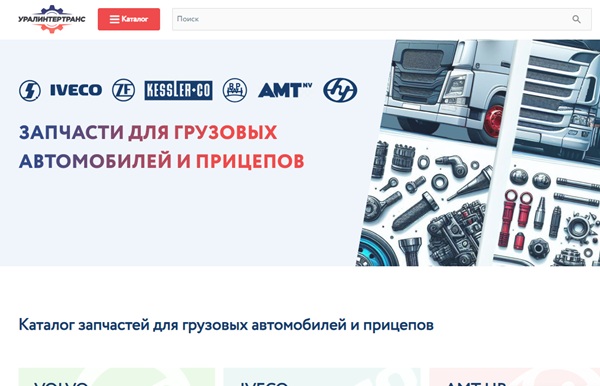Focus the Поиск search field

point(382,19)
